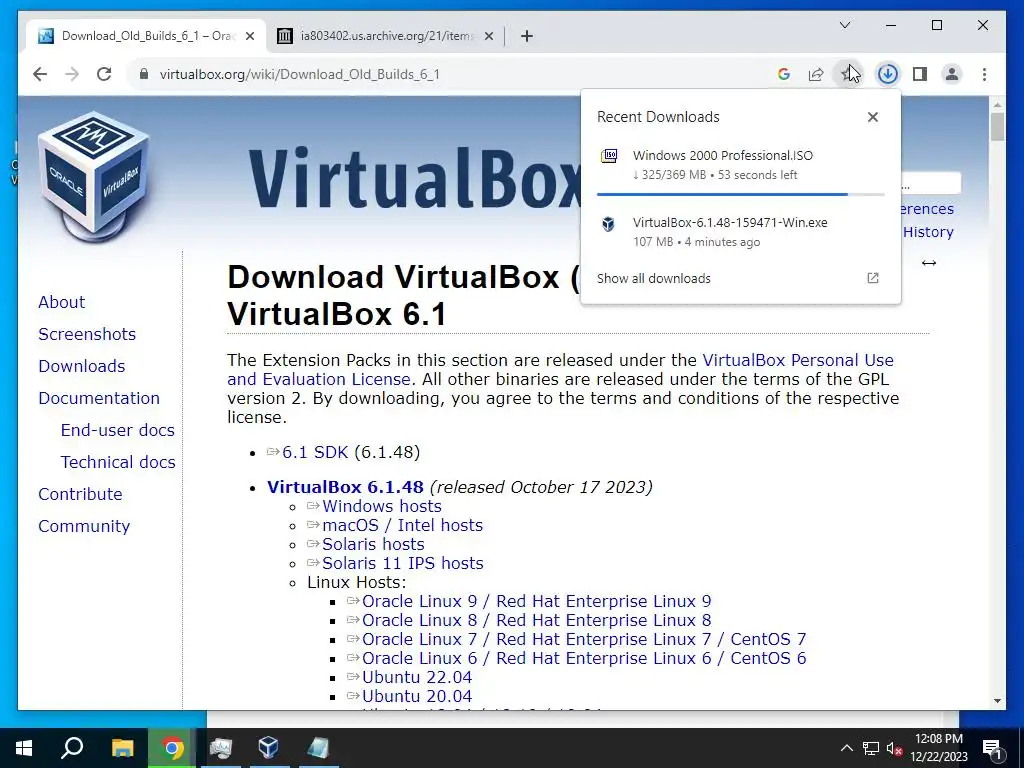
Task: Close the Download_Old_Builds_6_1 tab
Action: tap(249, 36)
